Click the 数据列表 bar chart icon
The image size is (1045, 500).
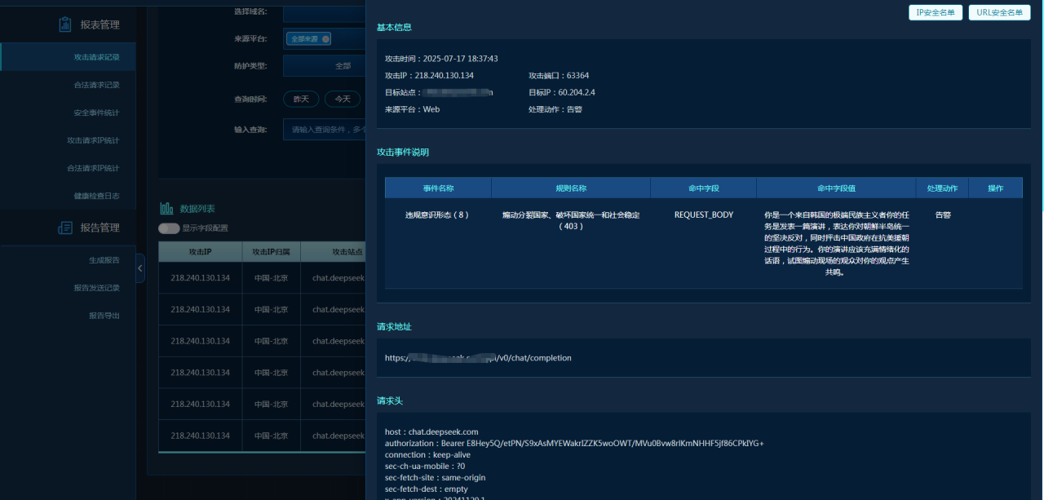[x=167, y=208]
